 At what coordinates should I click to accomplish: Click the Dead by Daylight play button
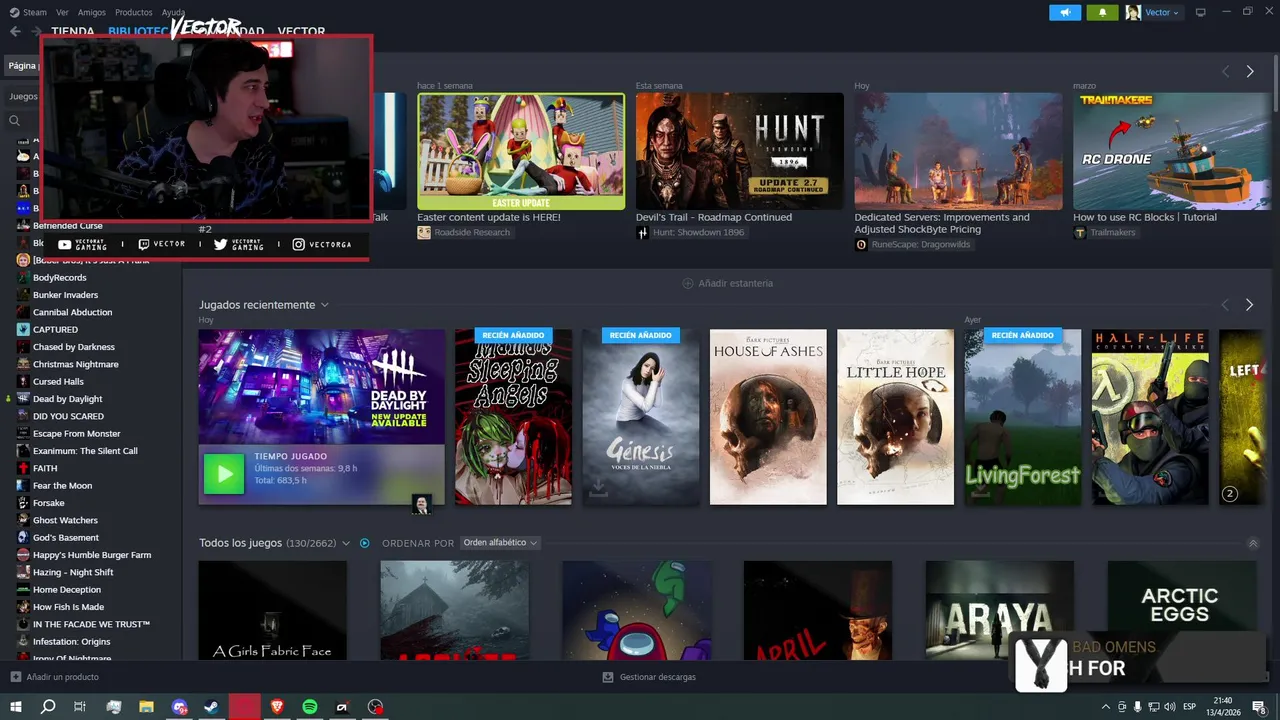223,474
